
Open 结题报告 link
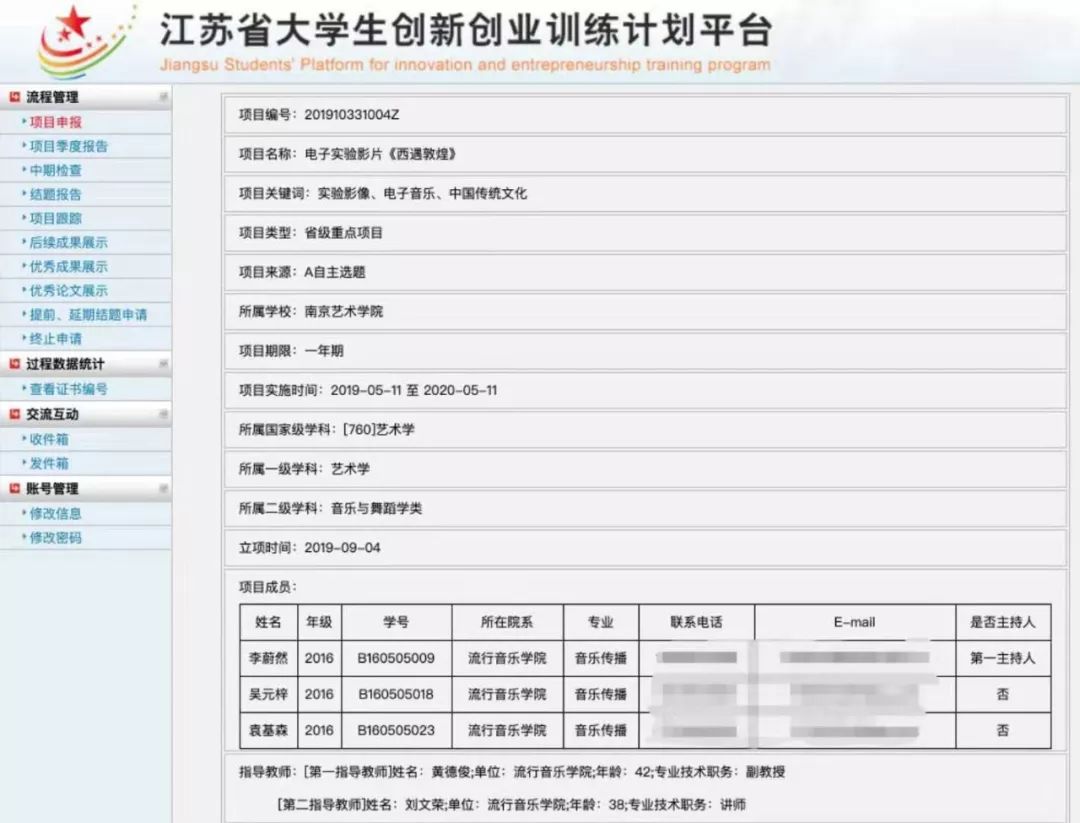pos(56,194)
